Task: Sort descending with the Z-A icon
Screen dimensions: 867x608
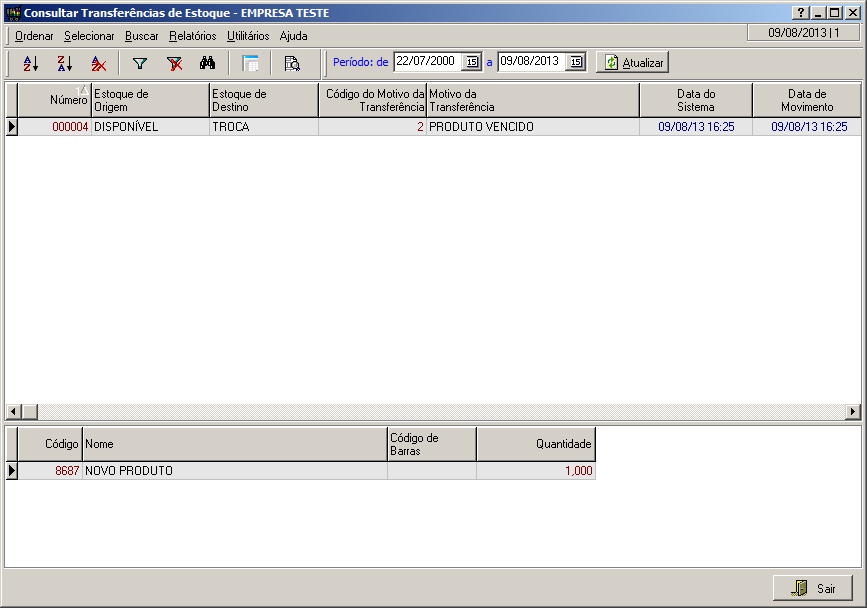Action: [x=64, y=63]
